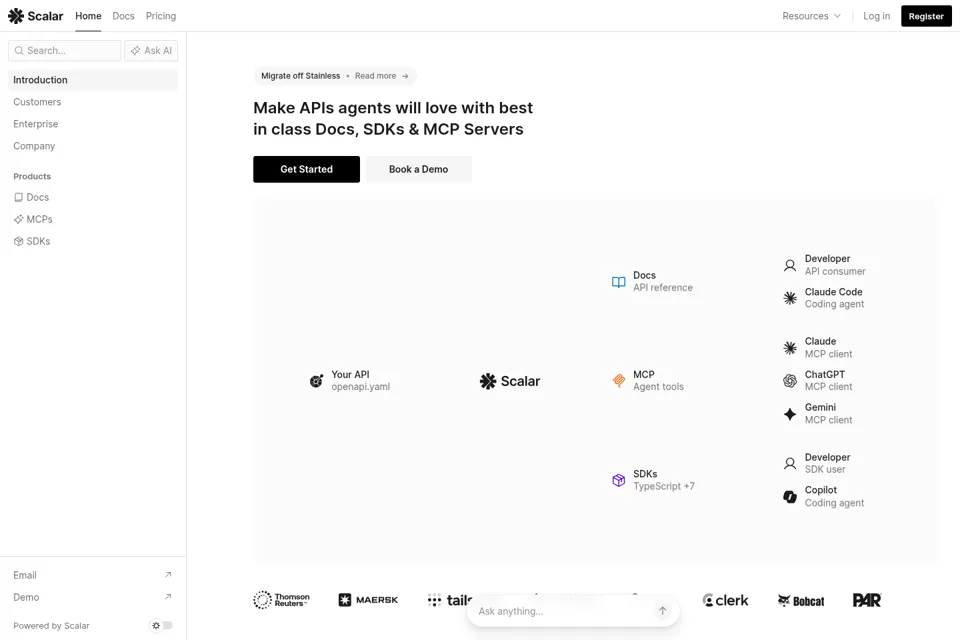Screen dimensions: 960x640
Task: Open the Customers sidebar page
Action: [93, 102]
